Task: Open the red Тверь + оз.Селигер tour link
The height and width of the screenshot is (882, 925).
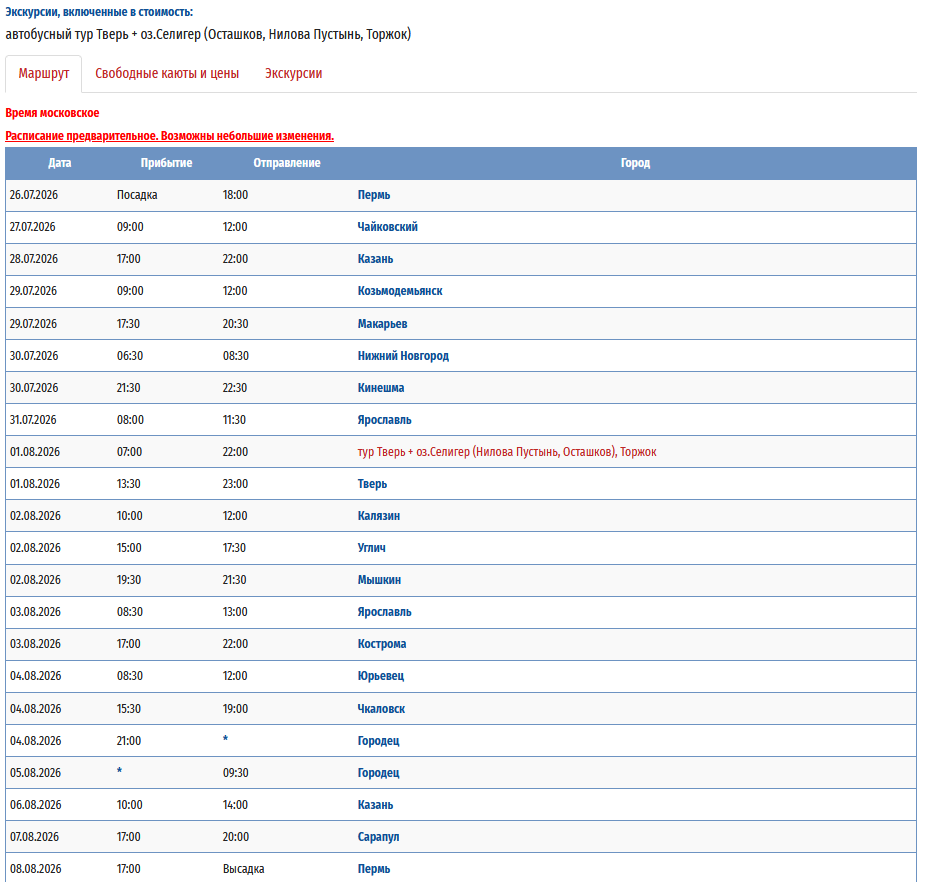Action: point(507,452)
